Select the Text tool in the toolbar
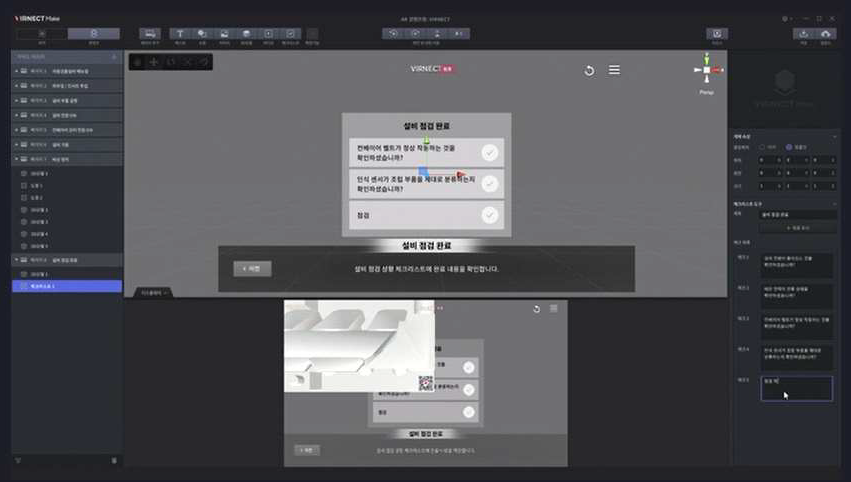Viewport: 851px width, 482px height. click(180, 34)
